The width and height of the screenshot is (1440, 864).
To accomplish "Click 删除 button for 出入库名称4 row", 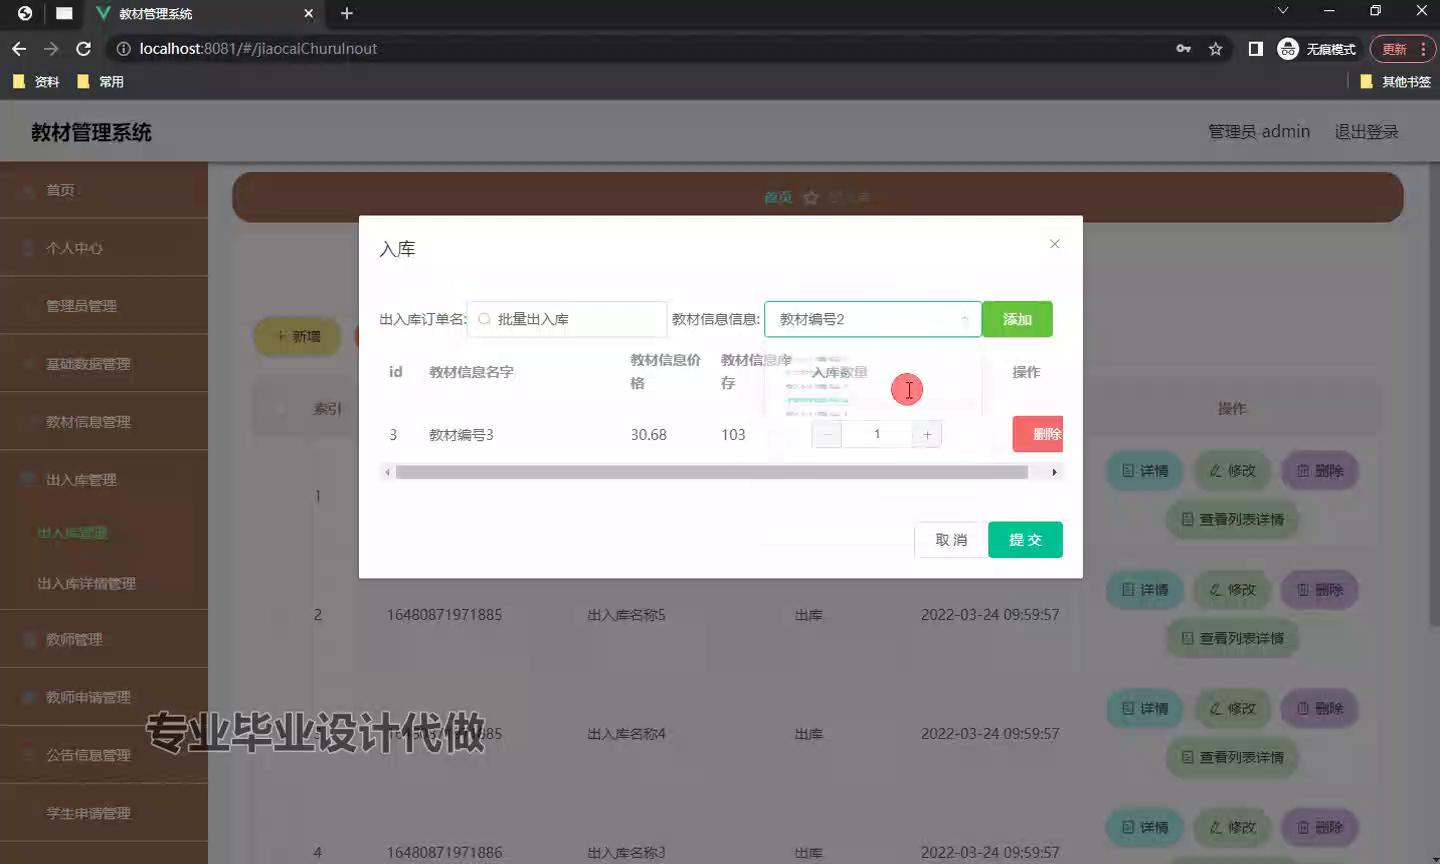I will (1320, 709).
